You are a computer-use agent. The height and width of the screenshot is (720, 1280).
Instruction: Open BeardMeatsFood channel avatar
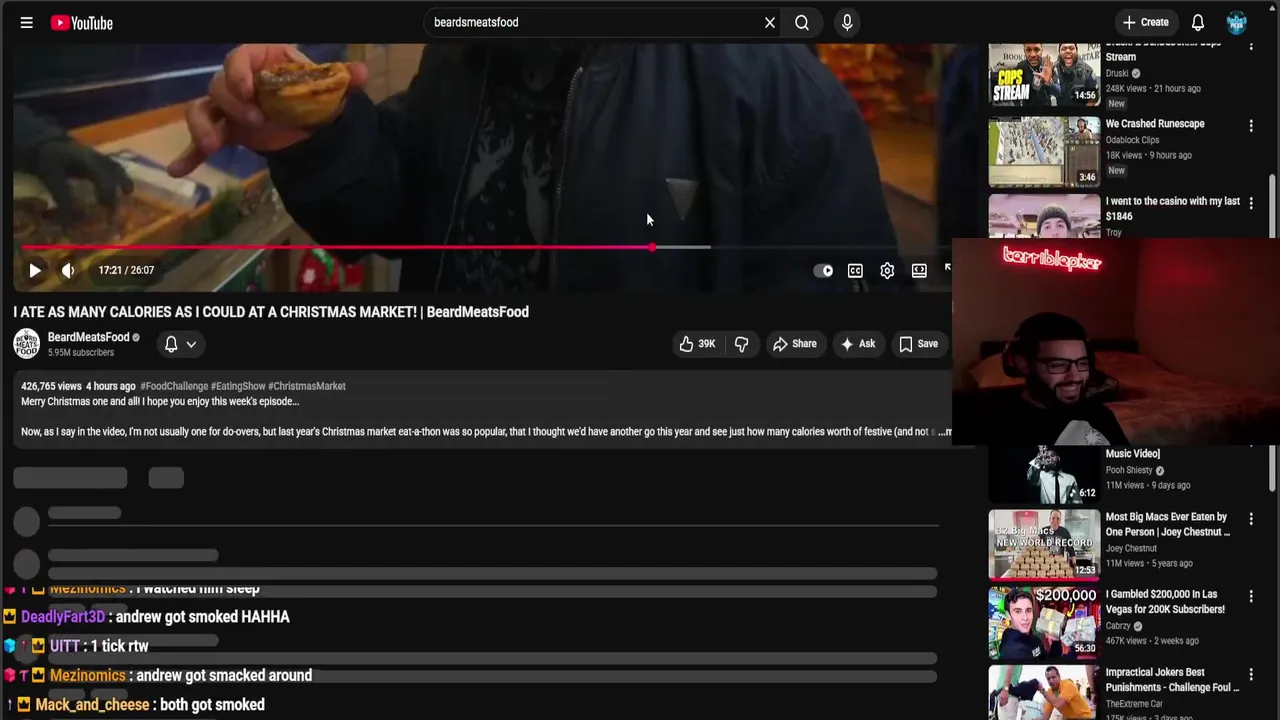pos(27,343)
